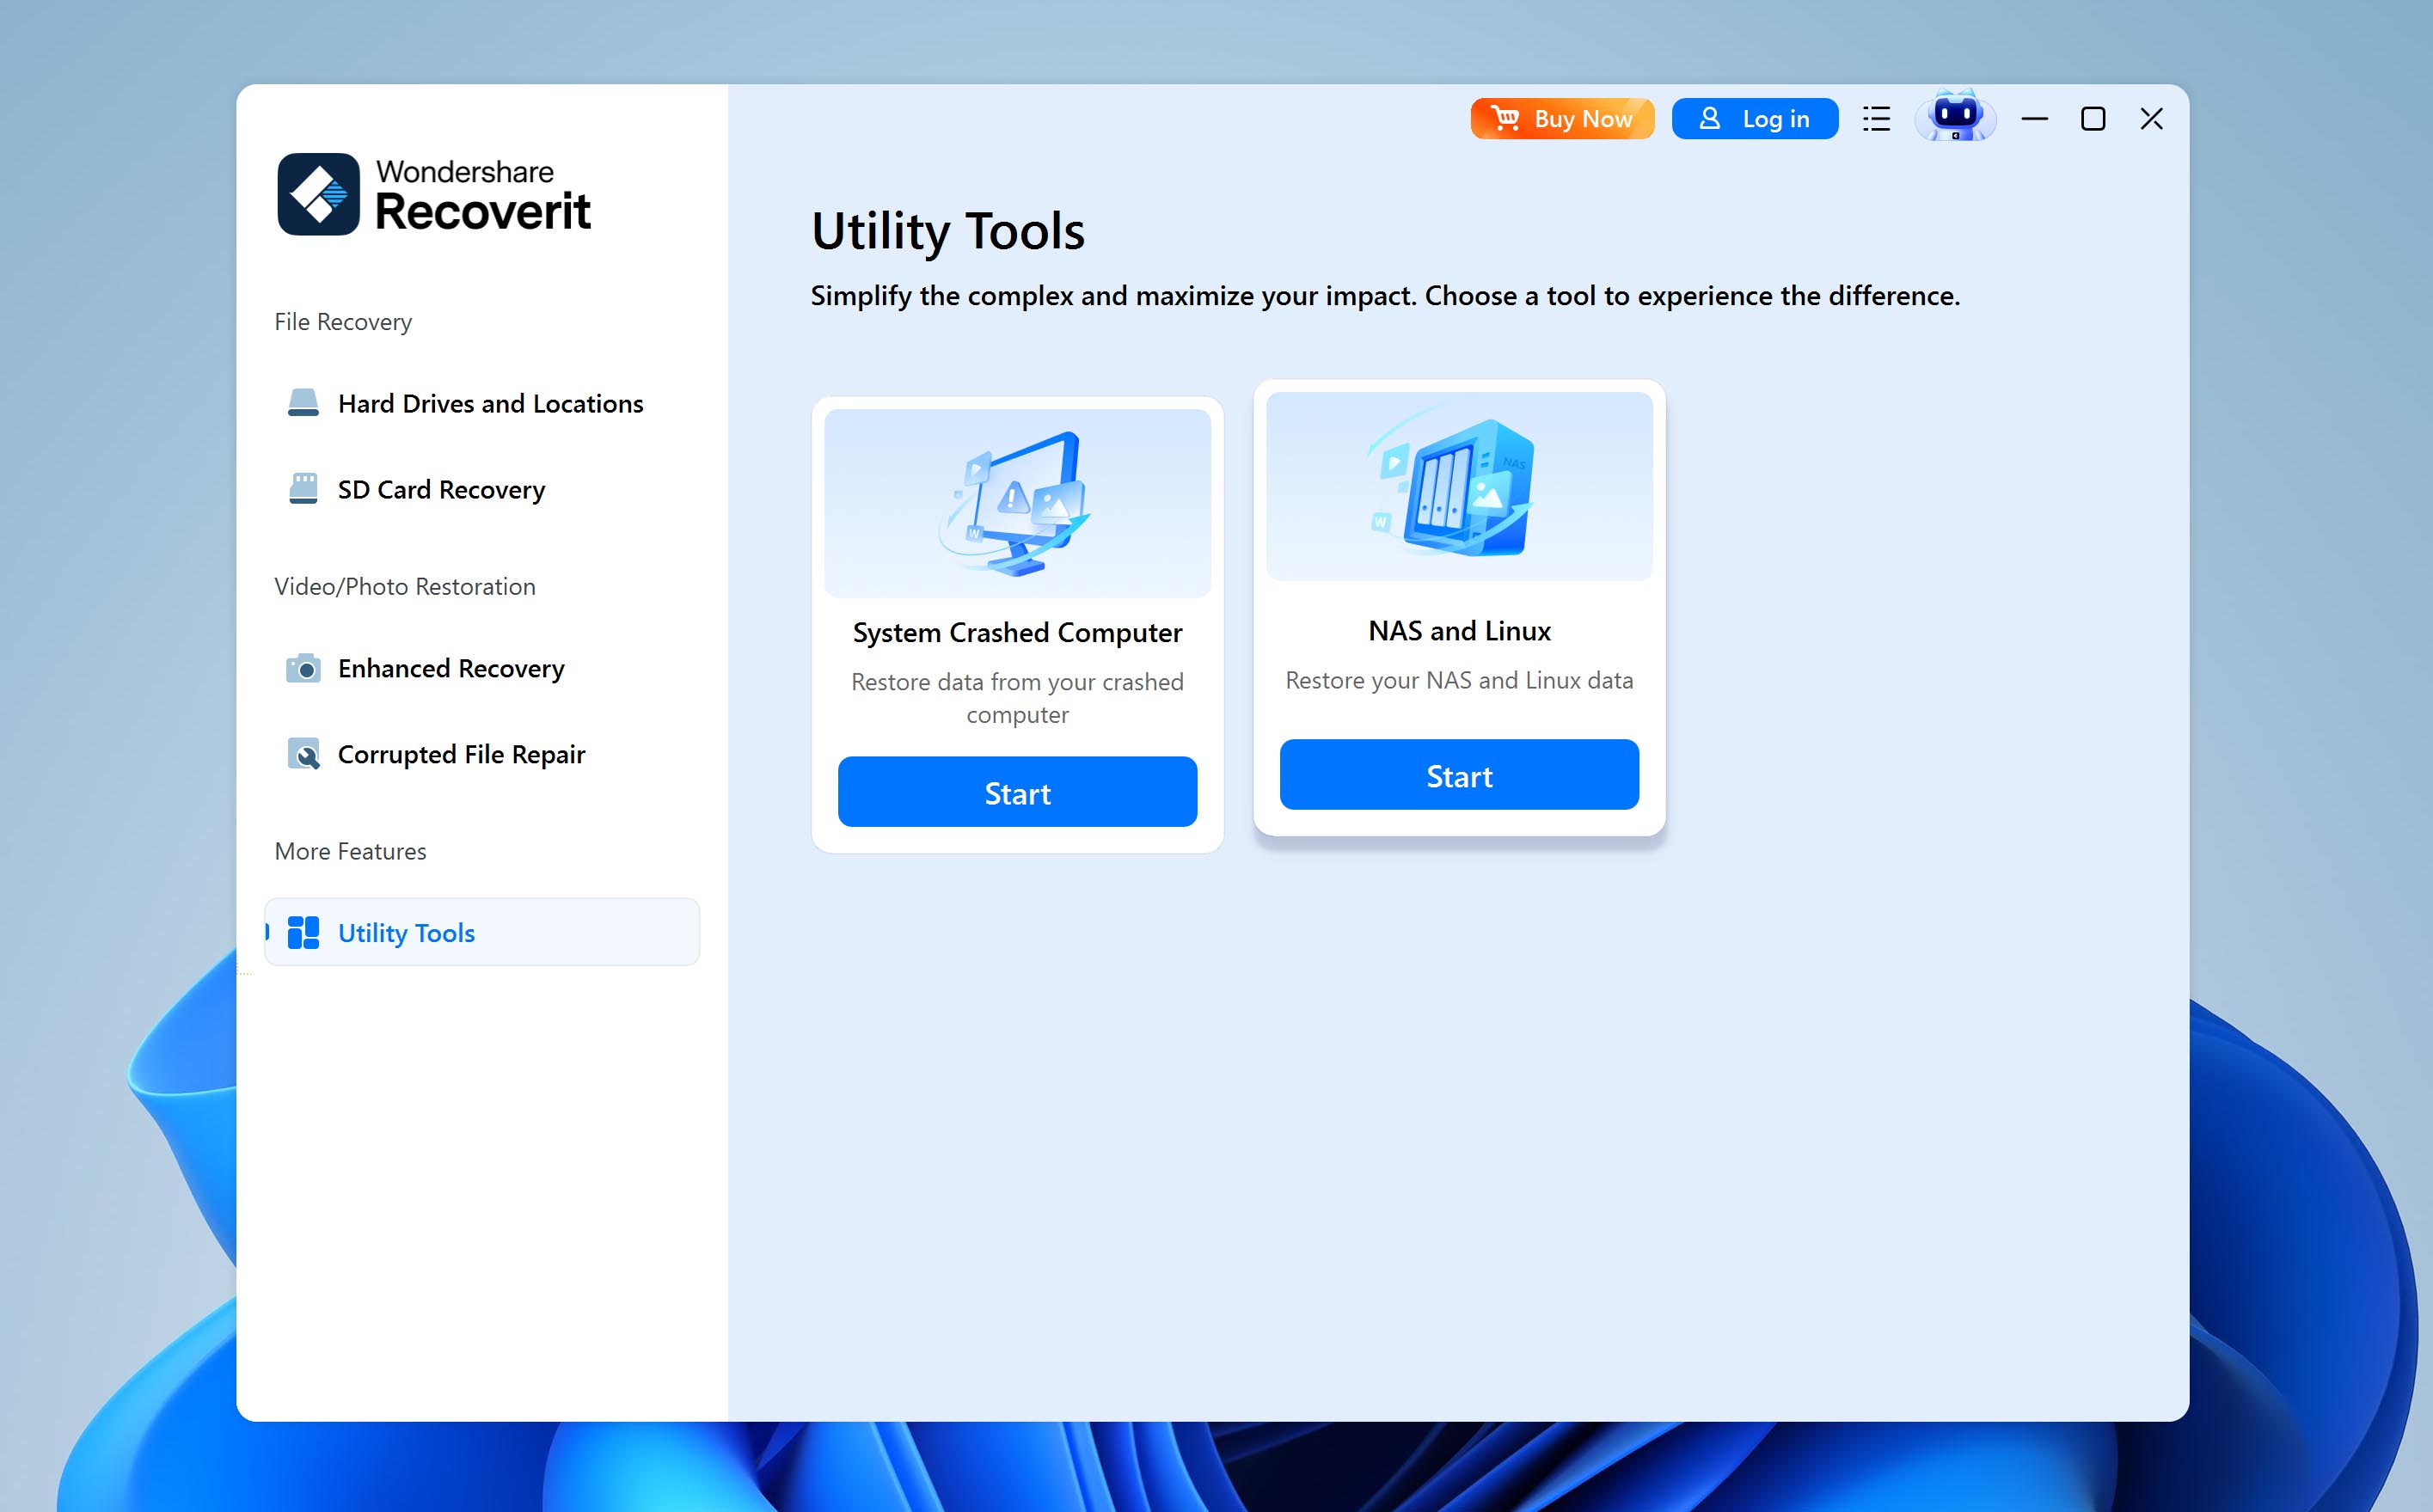Click the Corrupted File Repair magnifier icon

(303, 754)
